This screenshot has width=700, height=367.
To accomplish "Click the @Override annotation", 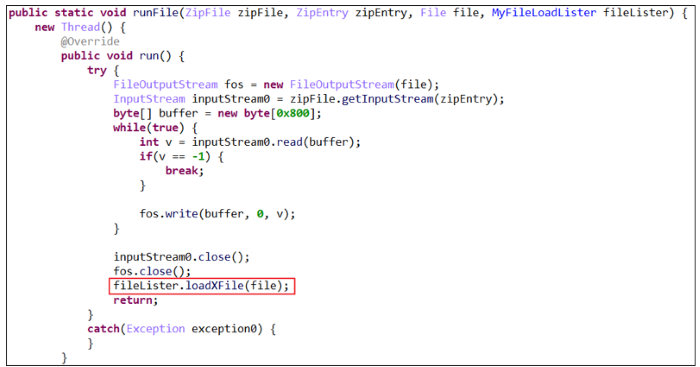I will (90, 42).
